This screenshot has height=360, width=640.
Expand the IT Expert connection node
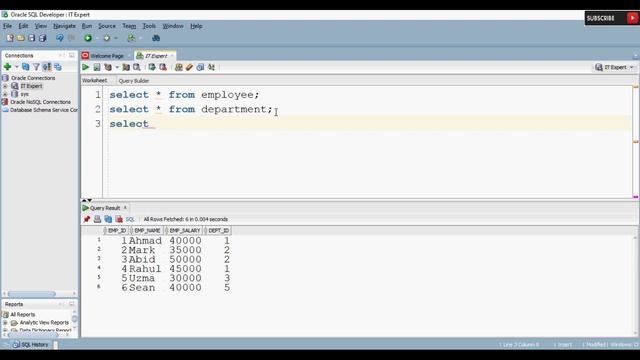pyautogui.click(x=5, y=86)
